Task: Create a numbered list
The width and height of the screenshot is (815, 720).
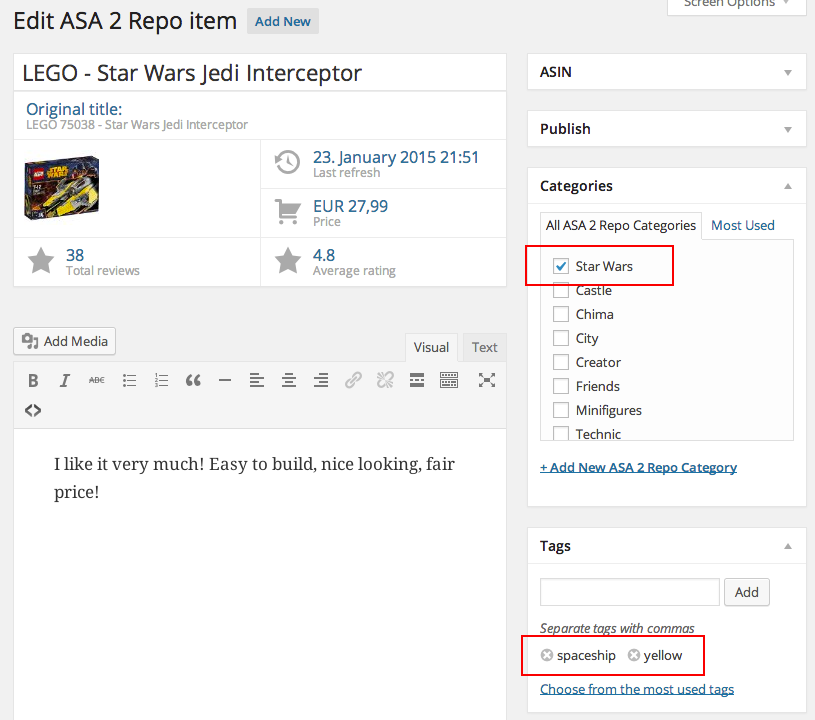Action: (161, 380)
